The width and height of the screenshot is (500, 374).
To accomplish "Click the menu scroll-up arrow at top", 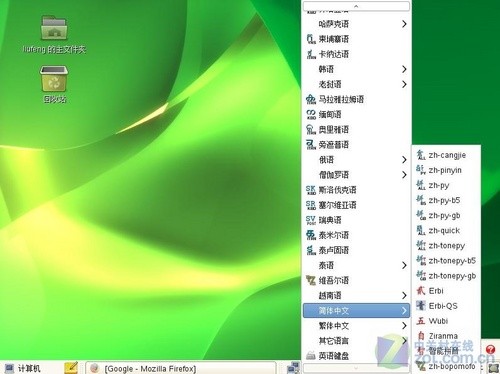I will point(356,6).
